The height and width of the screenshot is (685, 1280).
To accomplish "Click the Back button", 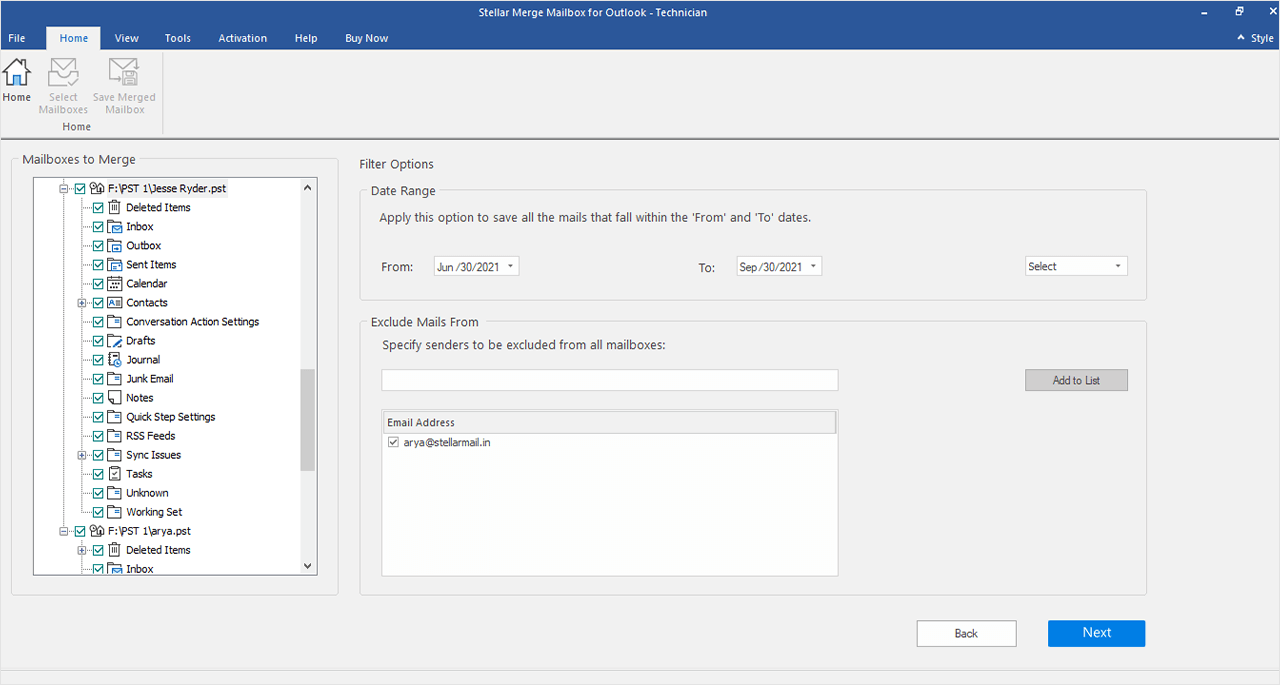I will tap(966, 633).
